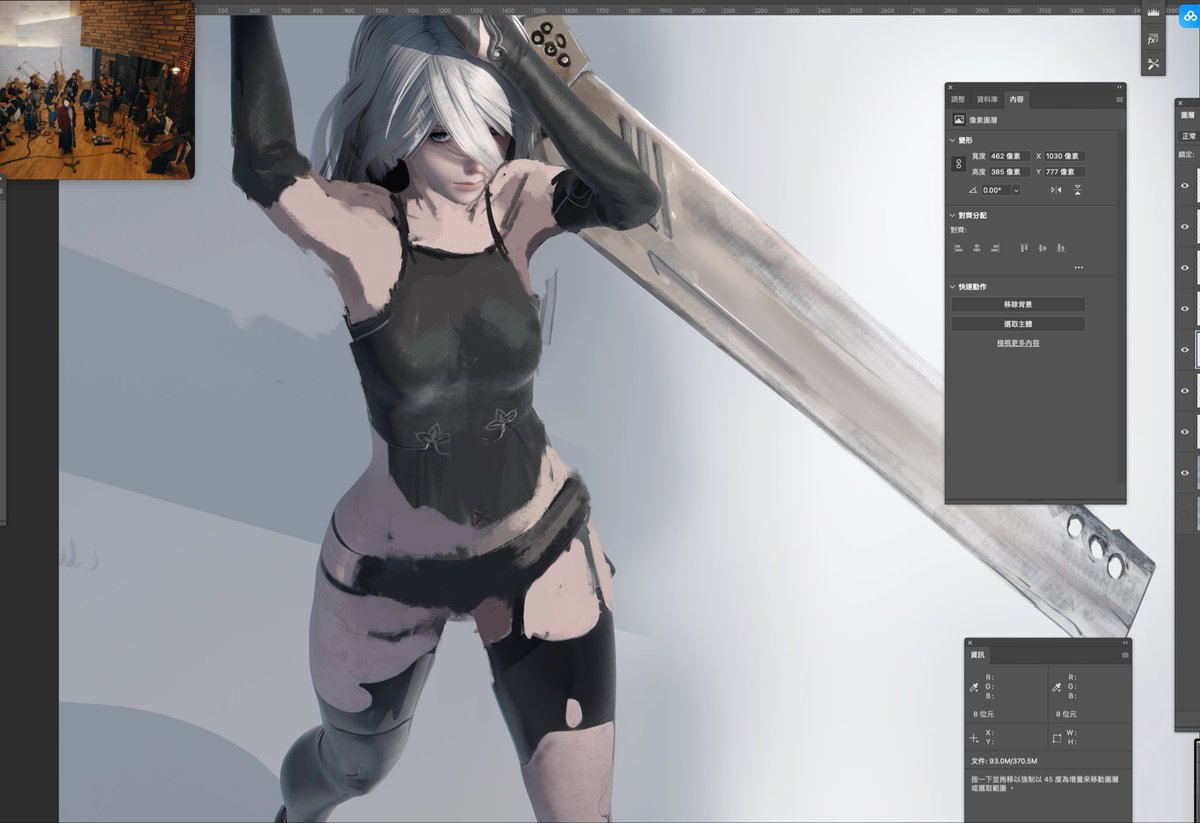This screenshot has width=1200, height=823.
Task: Toggle visibility of the fourth layer
Action: tap(1185, 309)
